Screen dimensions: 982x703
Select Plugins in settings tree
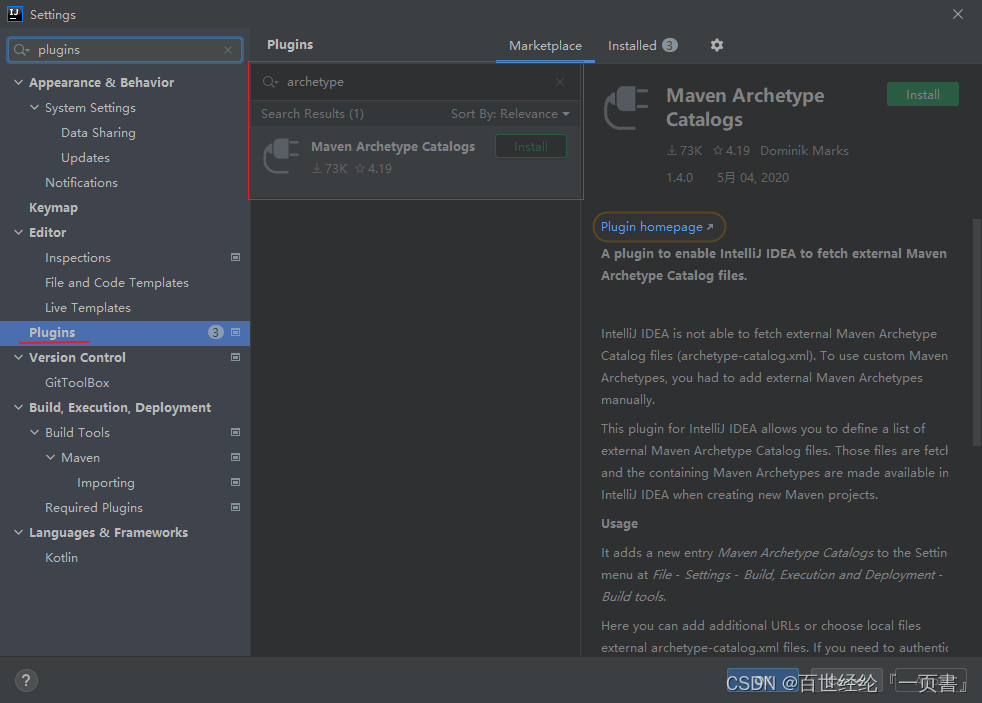tap(125, 332)
